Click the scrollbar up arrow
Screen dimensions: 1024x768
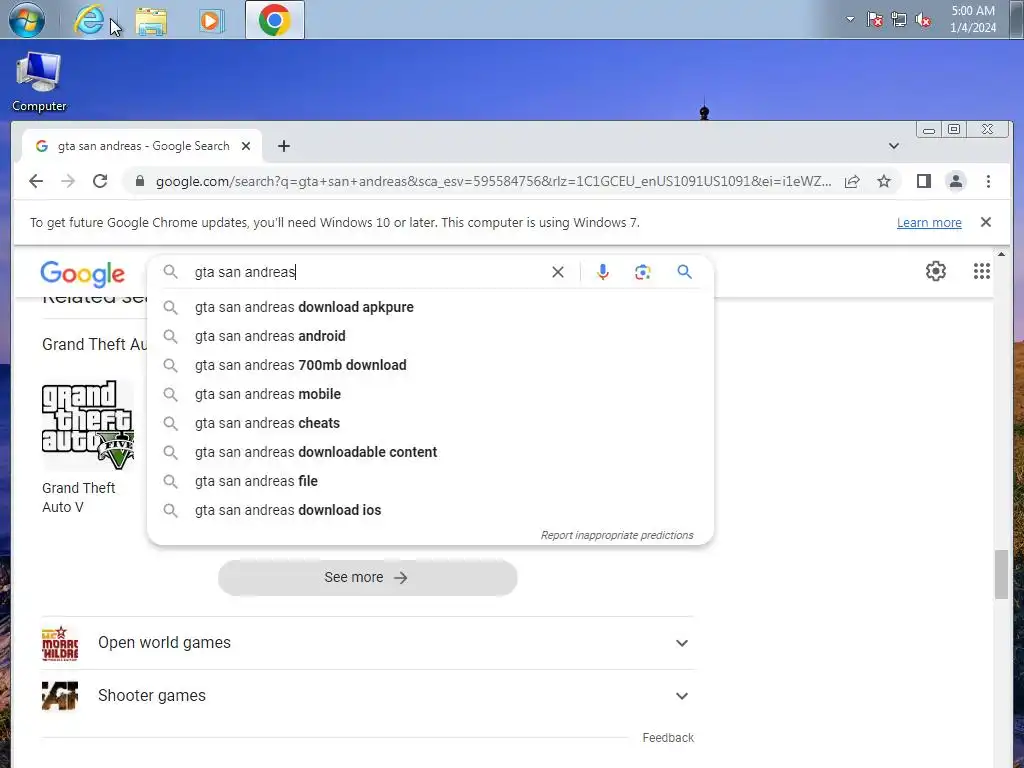click(x=1001, y=254)
